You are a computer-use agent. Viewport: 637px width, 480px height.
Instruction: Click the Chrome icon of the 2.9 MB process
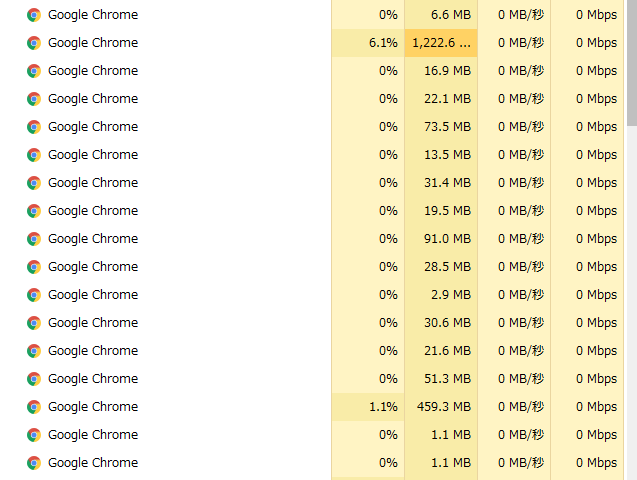(34, 295)
